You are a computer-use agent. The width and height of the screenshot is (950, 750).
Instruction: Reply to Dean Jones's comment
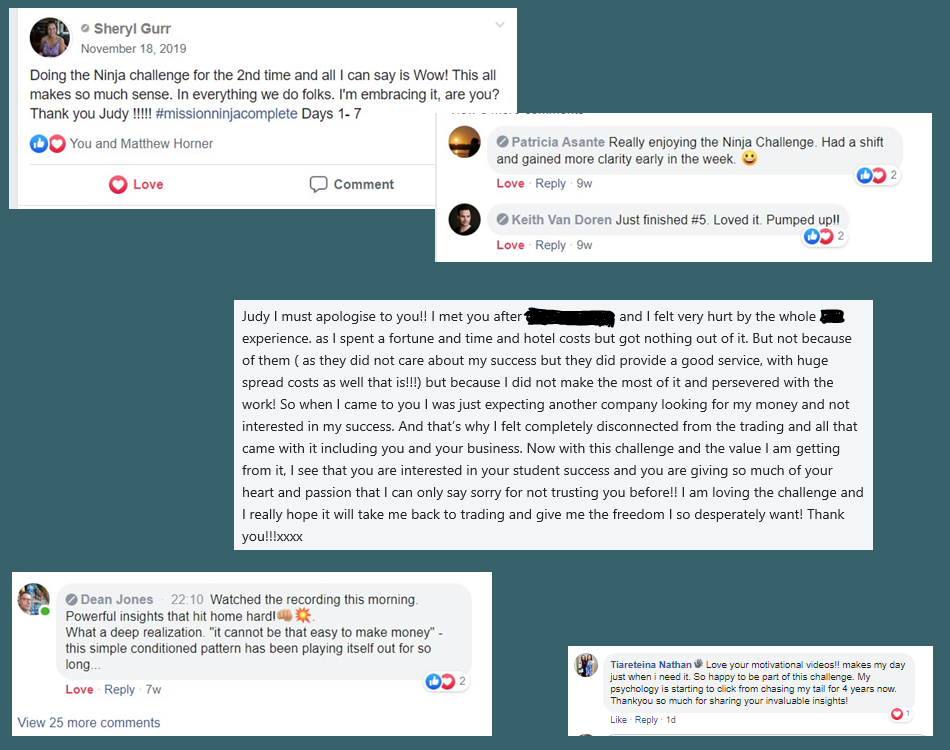click(120, 689)
